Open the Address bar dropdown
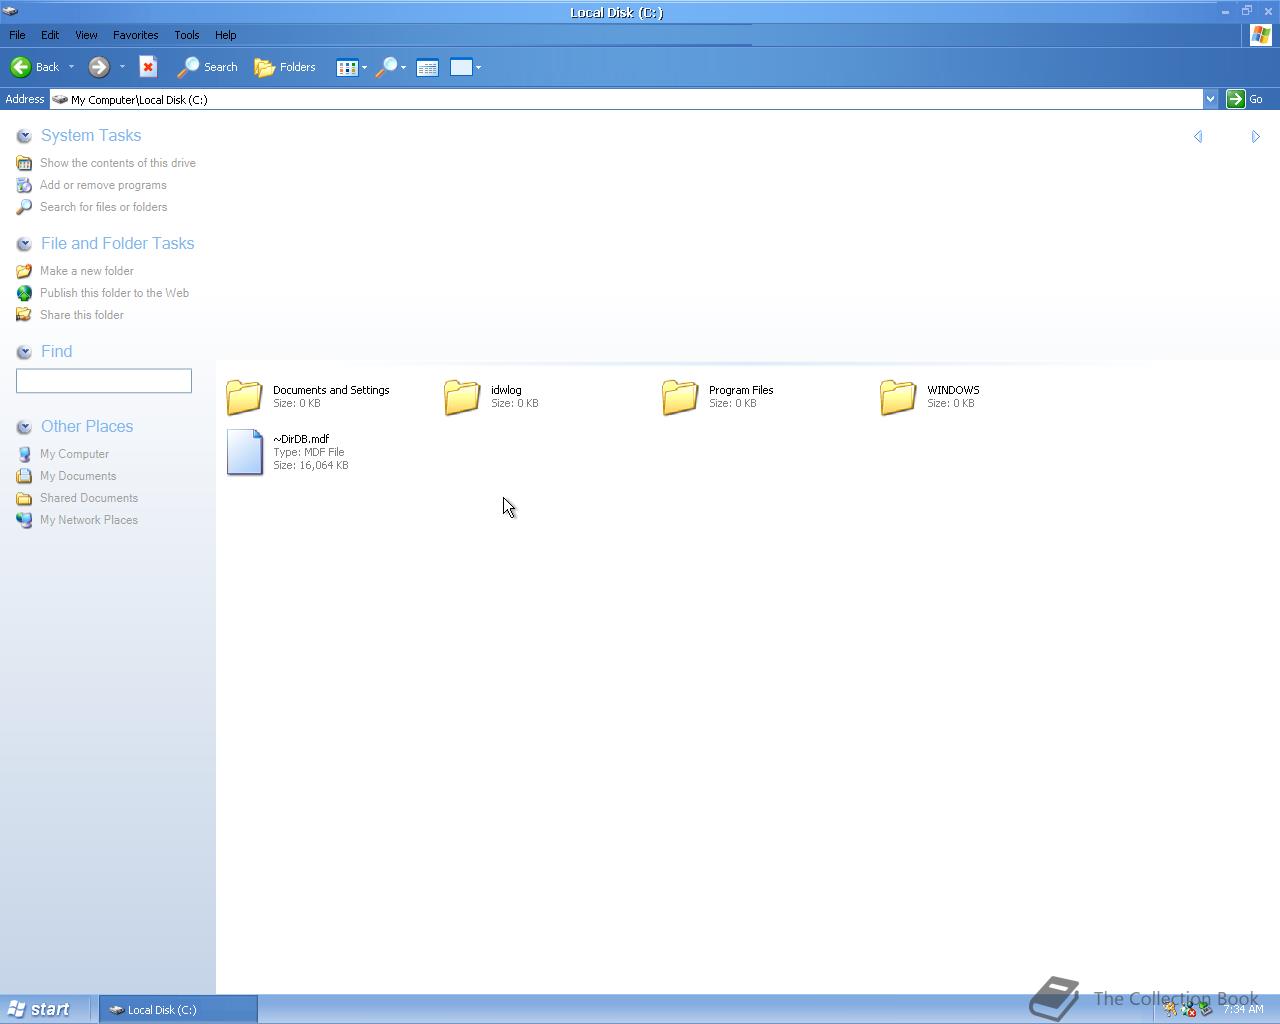 point(1210,99)
